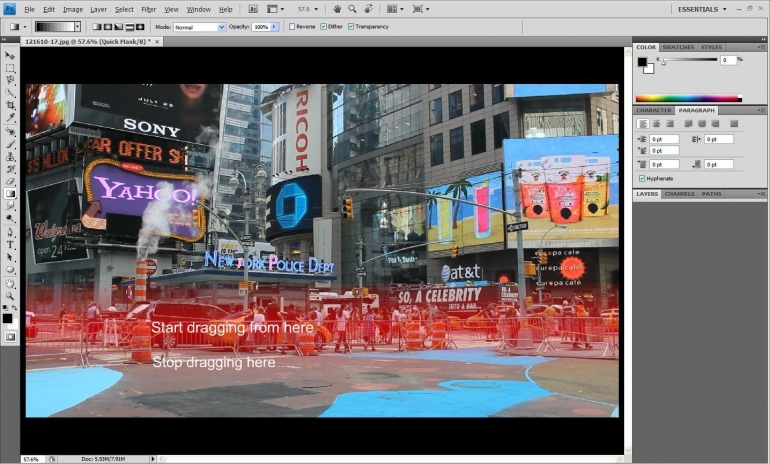Open the Opacity slider flyout arrow
This screenshot has width=770, height=464.
pos(275,27)
